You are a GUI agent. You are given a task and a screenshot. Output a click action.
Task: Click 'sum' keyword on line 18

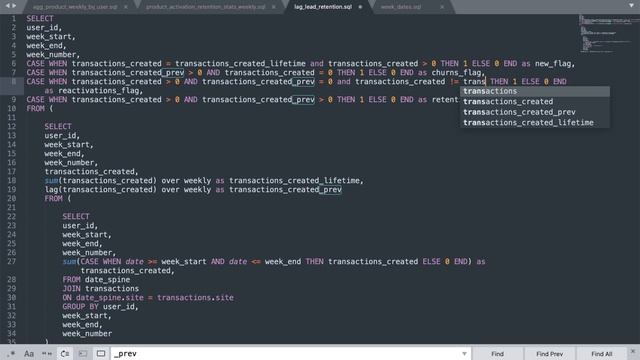(51, 180)
